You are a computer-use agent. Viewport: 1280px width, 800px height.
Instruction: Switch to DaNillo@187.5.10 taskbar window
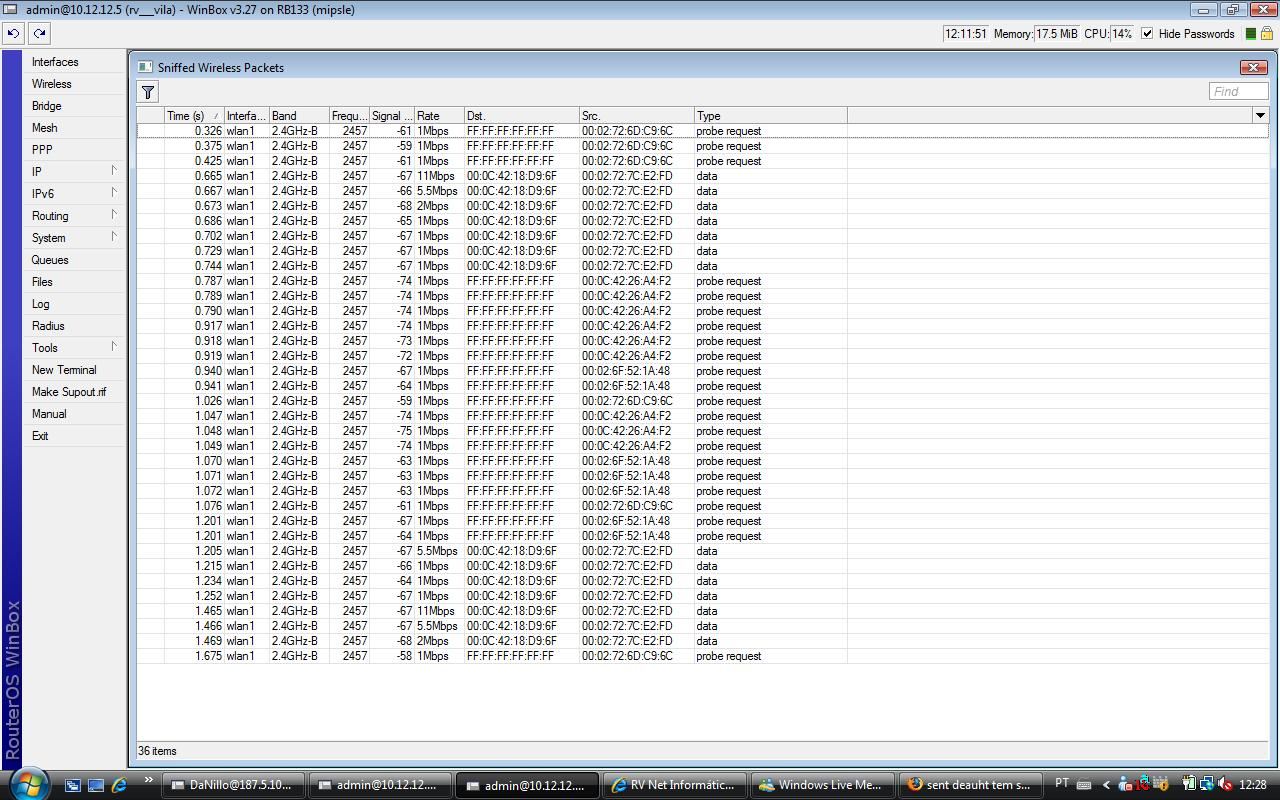(233, 785)
